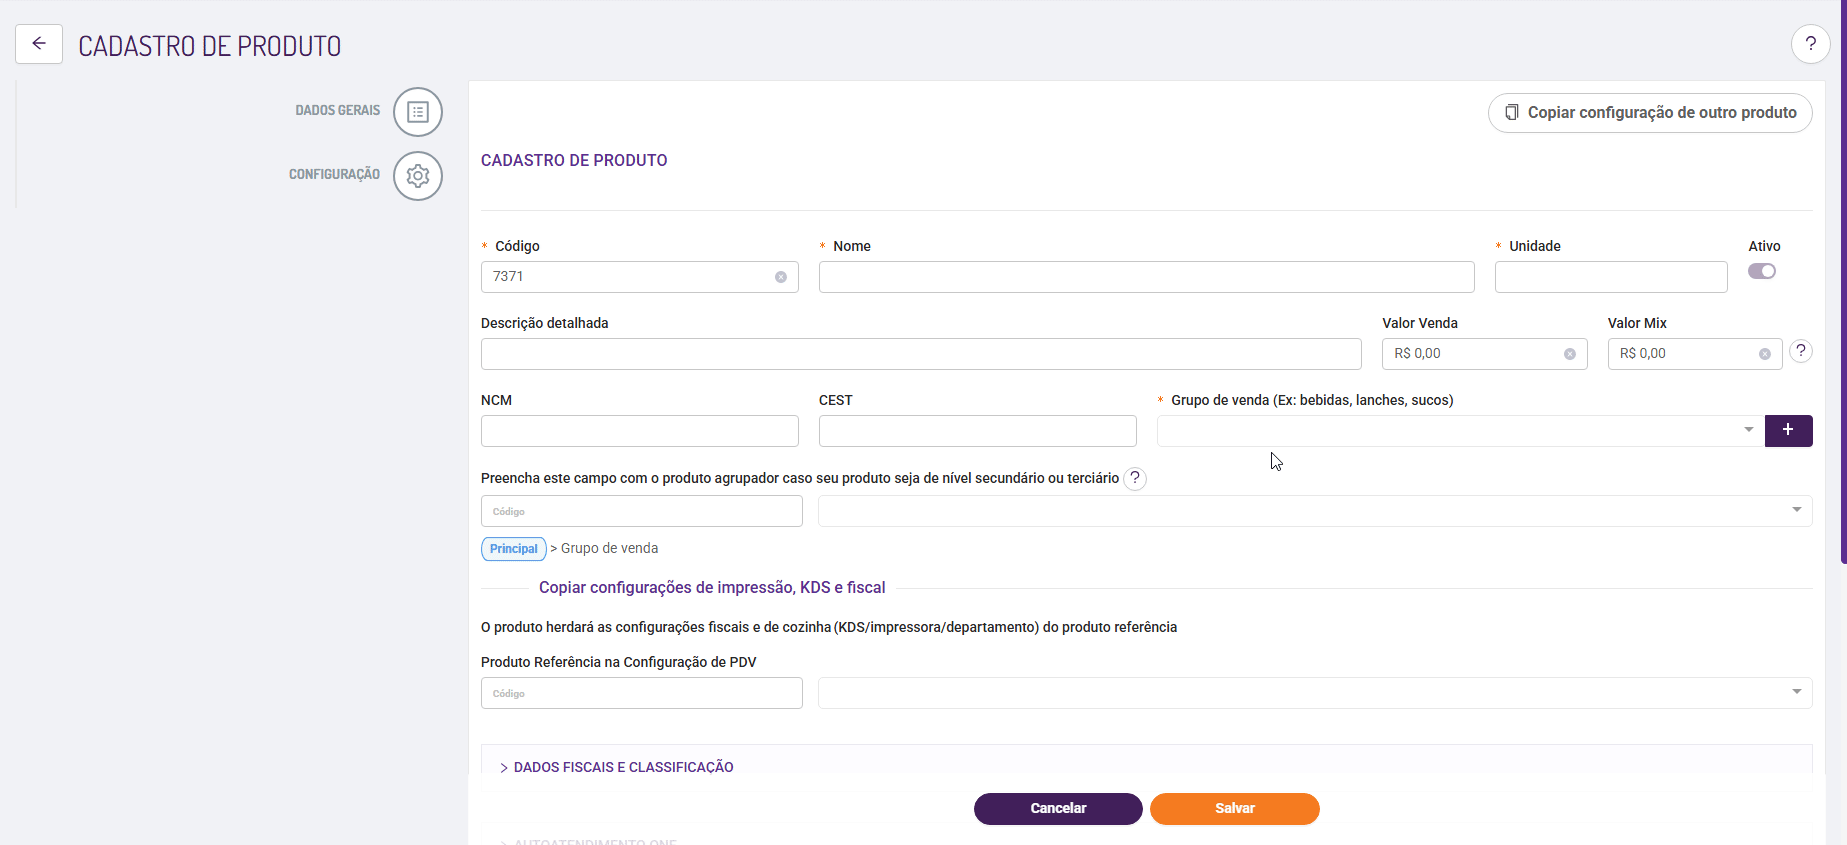This screenshot has width=1847, height=845.
Task: Clear the Valor Venda field
Action: 1570,354
